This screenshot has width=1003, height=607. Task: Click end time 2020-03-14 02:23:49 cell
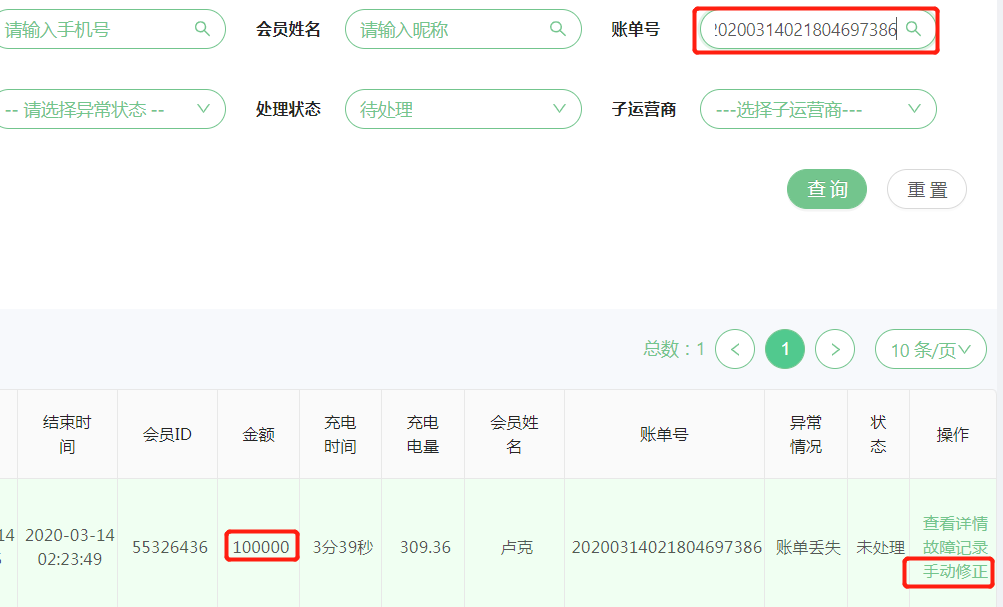coord(70,547)
